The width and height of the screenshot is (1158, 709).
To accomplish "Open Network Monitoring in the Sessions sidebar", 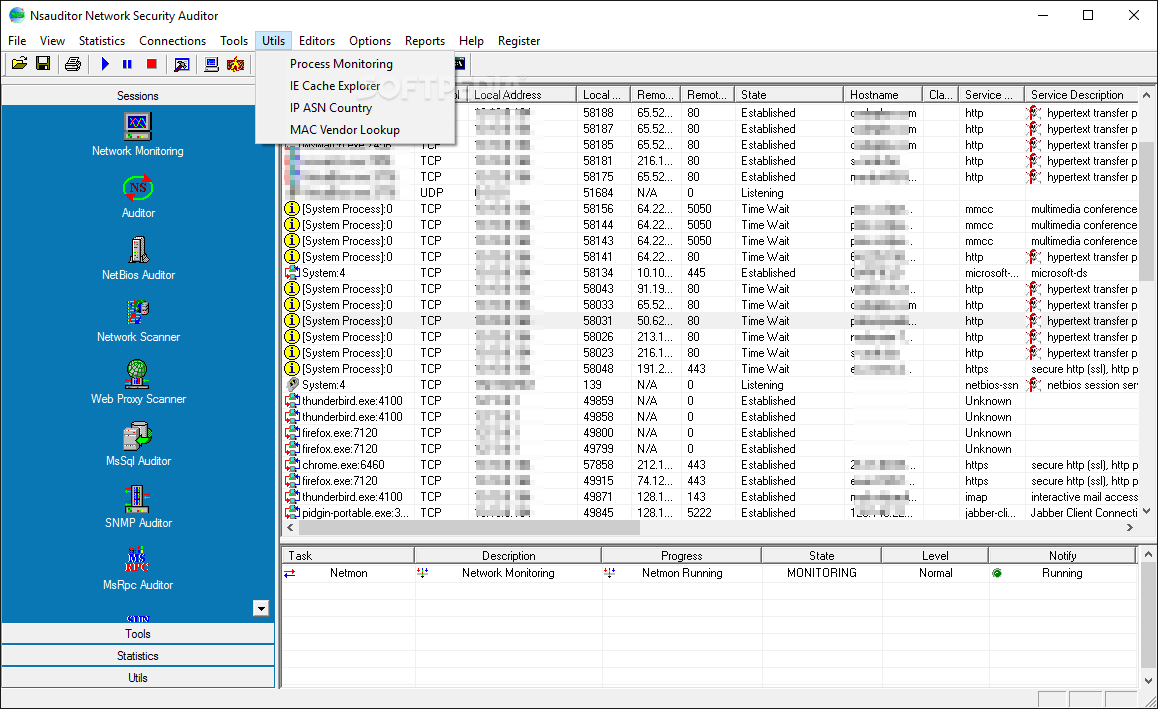I will (x=138, y=134).
